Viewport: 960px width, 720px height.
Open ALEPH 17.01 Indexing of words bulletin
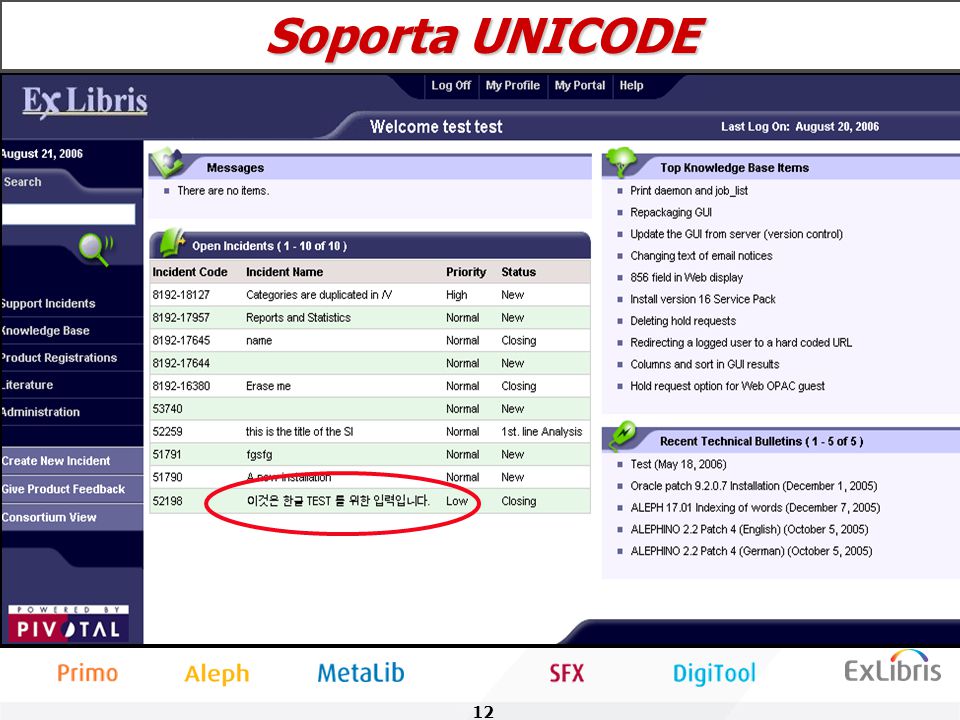click(x=755, y=508)
